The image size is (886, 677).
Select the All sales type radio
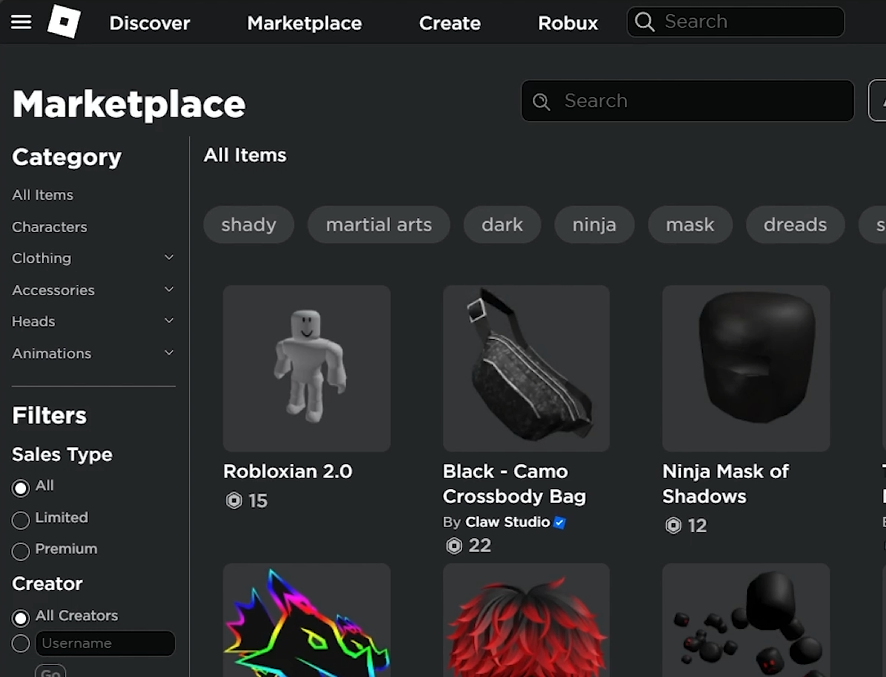point(21,488)
